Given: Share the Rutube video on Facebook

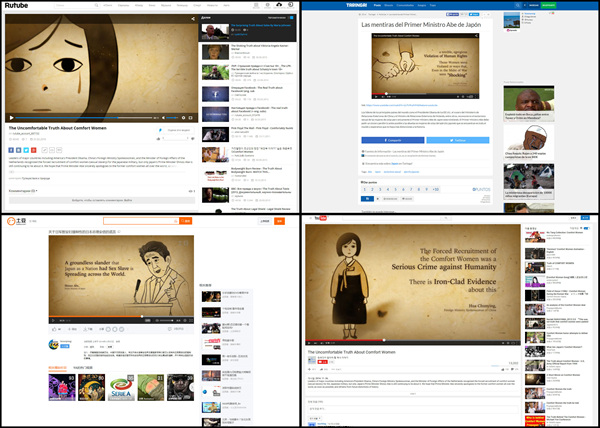Looking at the screenshot, I should pos(11,150).
